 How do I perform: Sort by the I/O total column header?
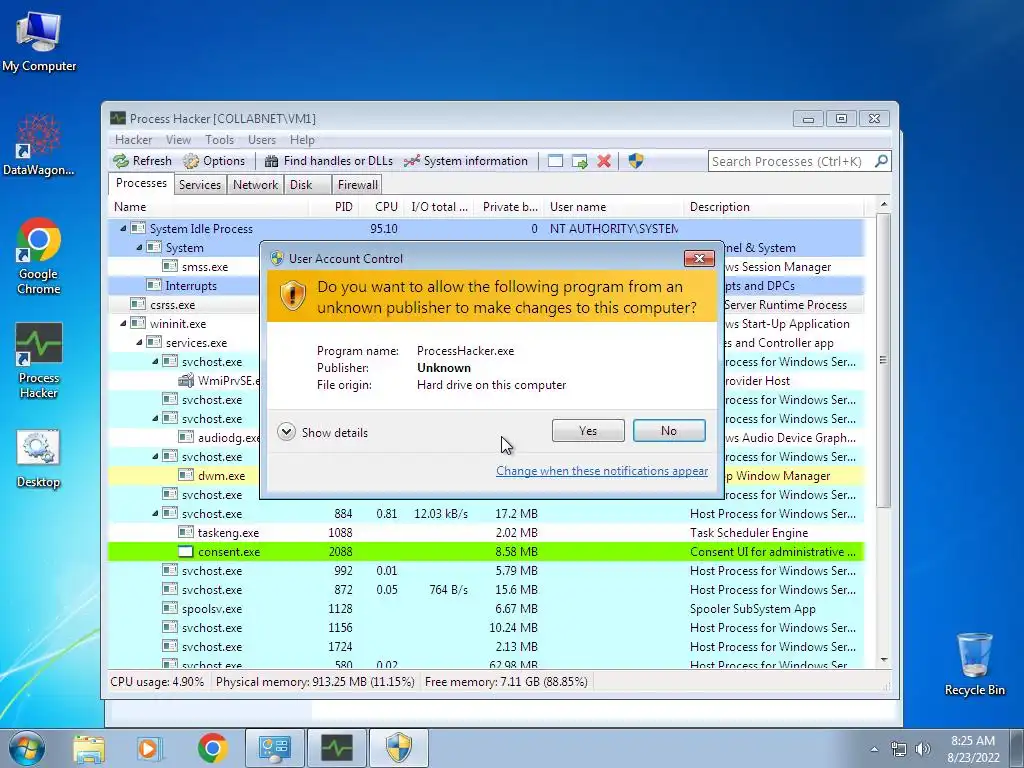[438, 206]
